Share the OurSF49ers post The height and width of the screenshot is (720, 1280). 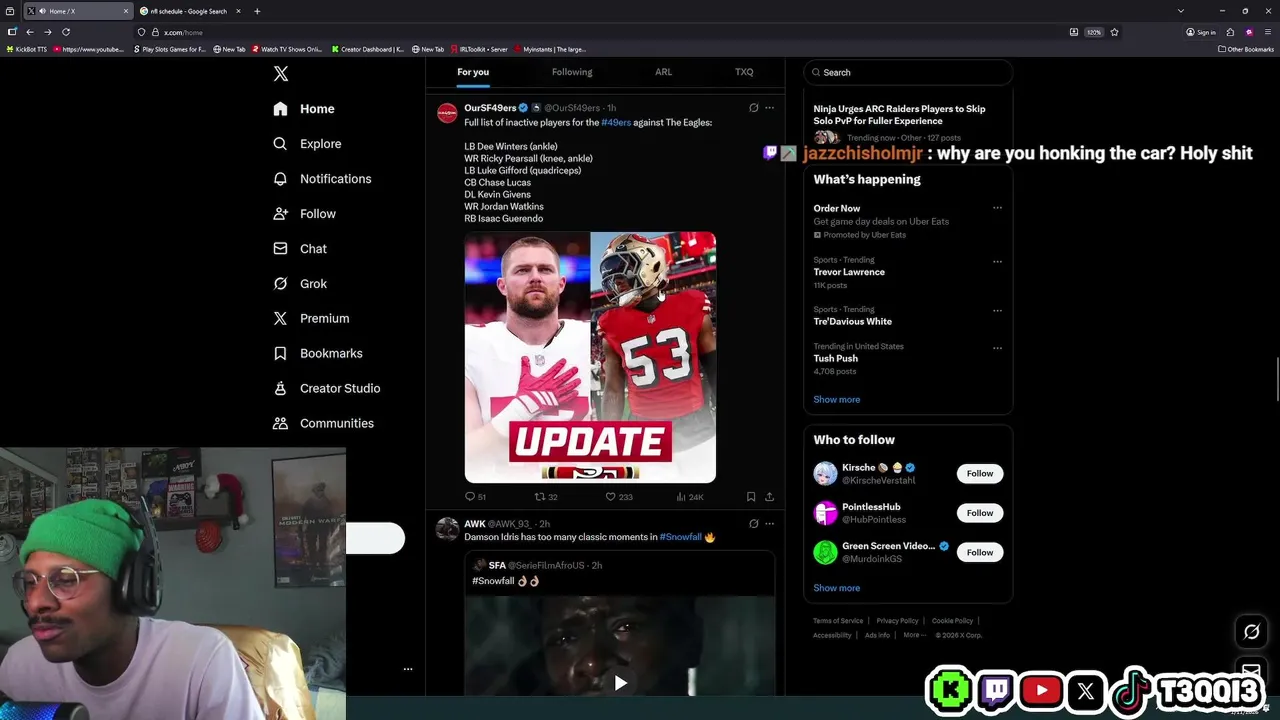click(769, 497)
